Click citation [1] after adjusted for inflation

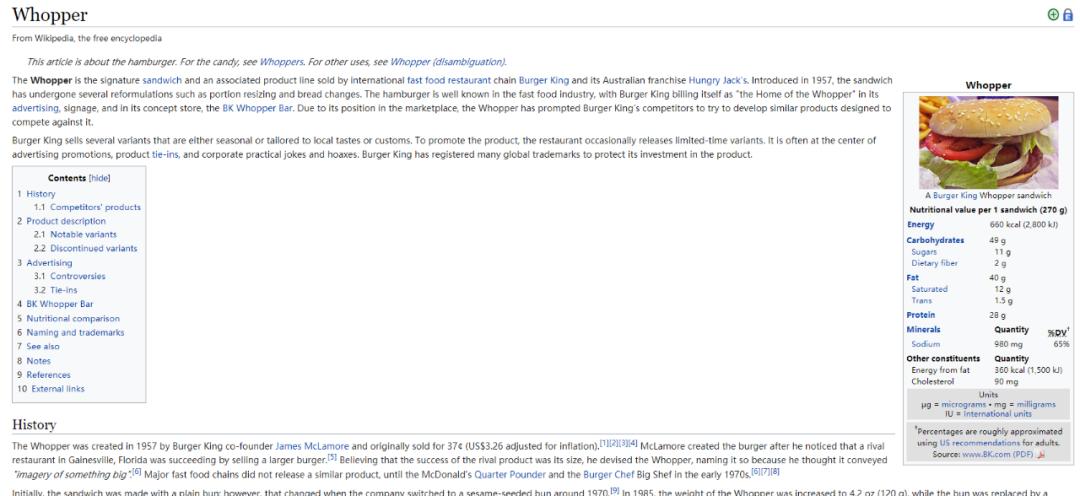pos(604,443)
